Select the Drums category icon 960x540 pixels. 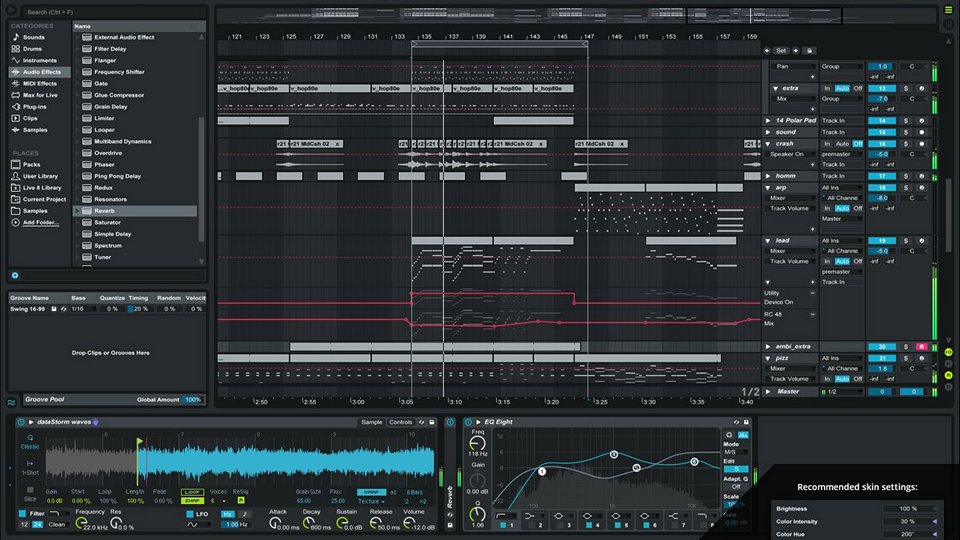coord(16,48)
